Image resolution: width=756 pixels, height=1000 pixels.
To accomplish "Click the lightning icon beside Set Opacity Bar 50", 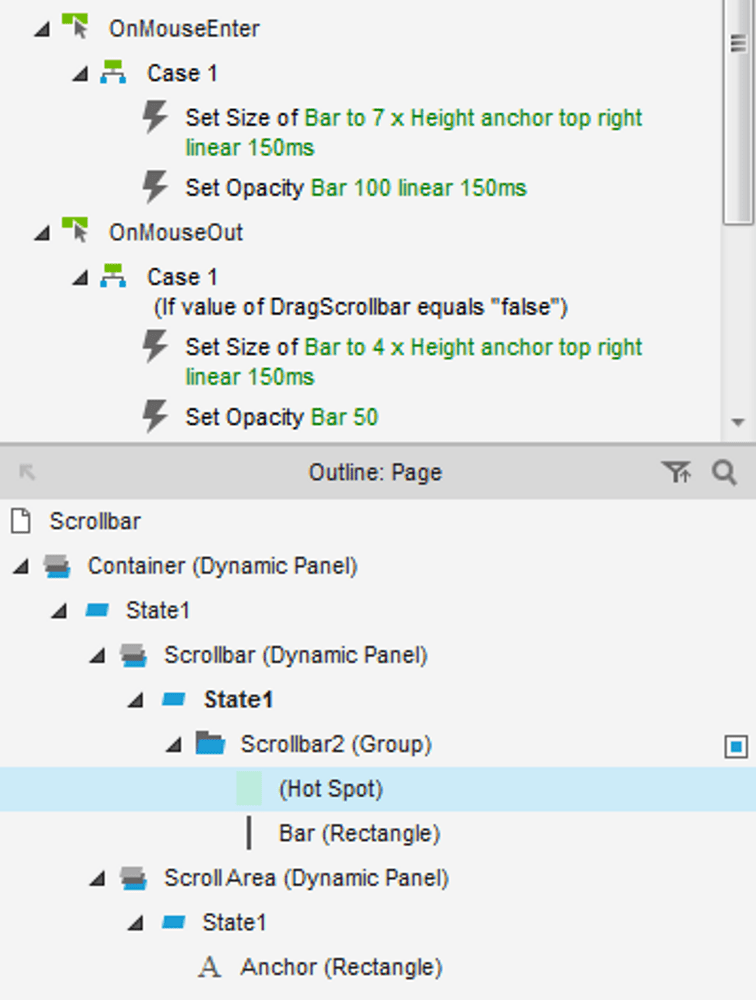I will (155, 417).
